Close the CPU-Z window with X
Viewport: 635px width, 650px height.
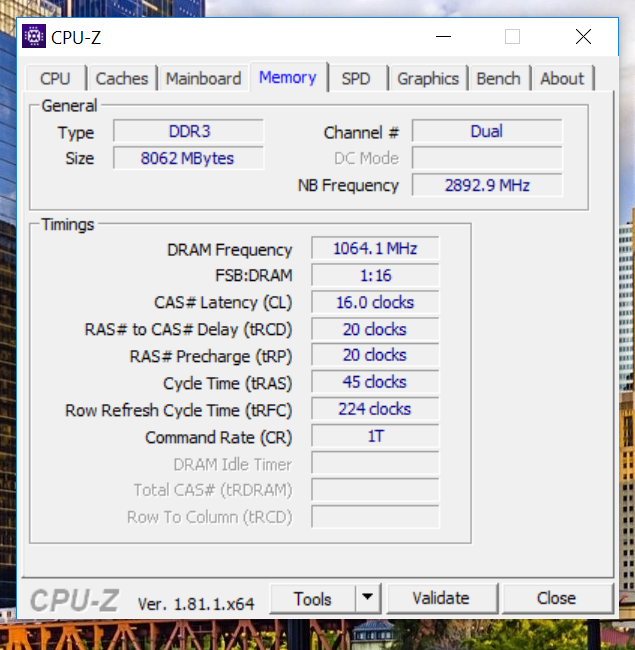tap(583, 36)
